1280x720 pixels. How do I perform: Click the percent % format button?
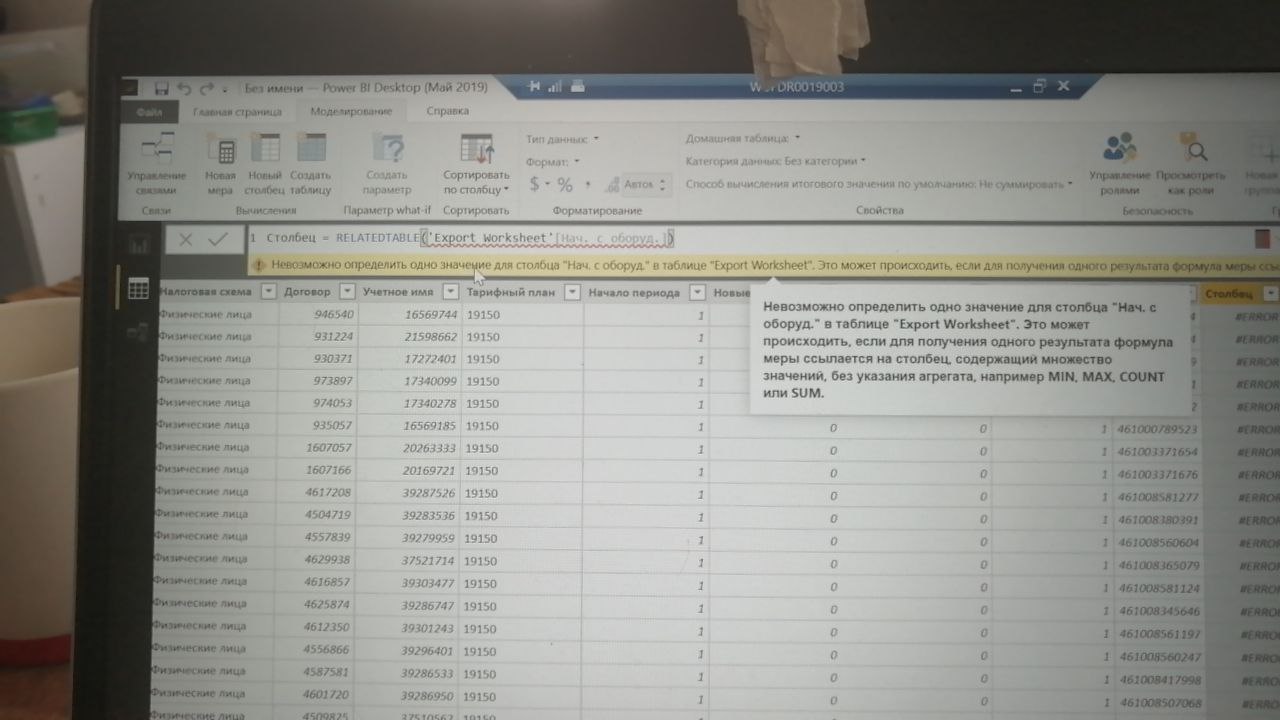(x=565, y=184)
